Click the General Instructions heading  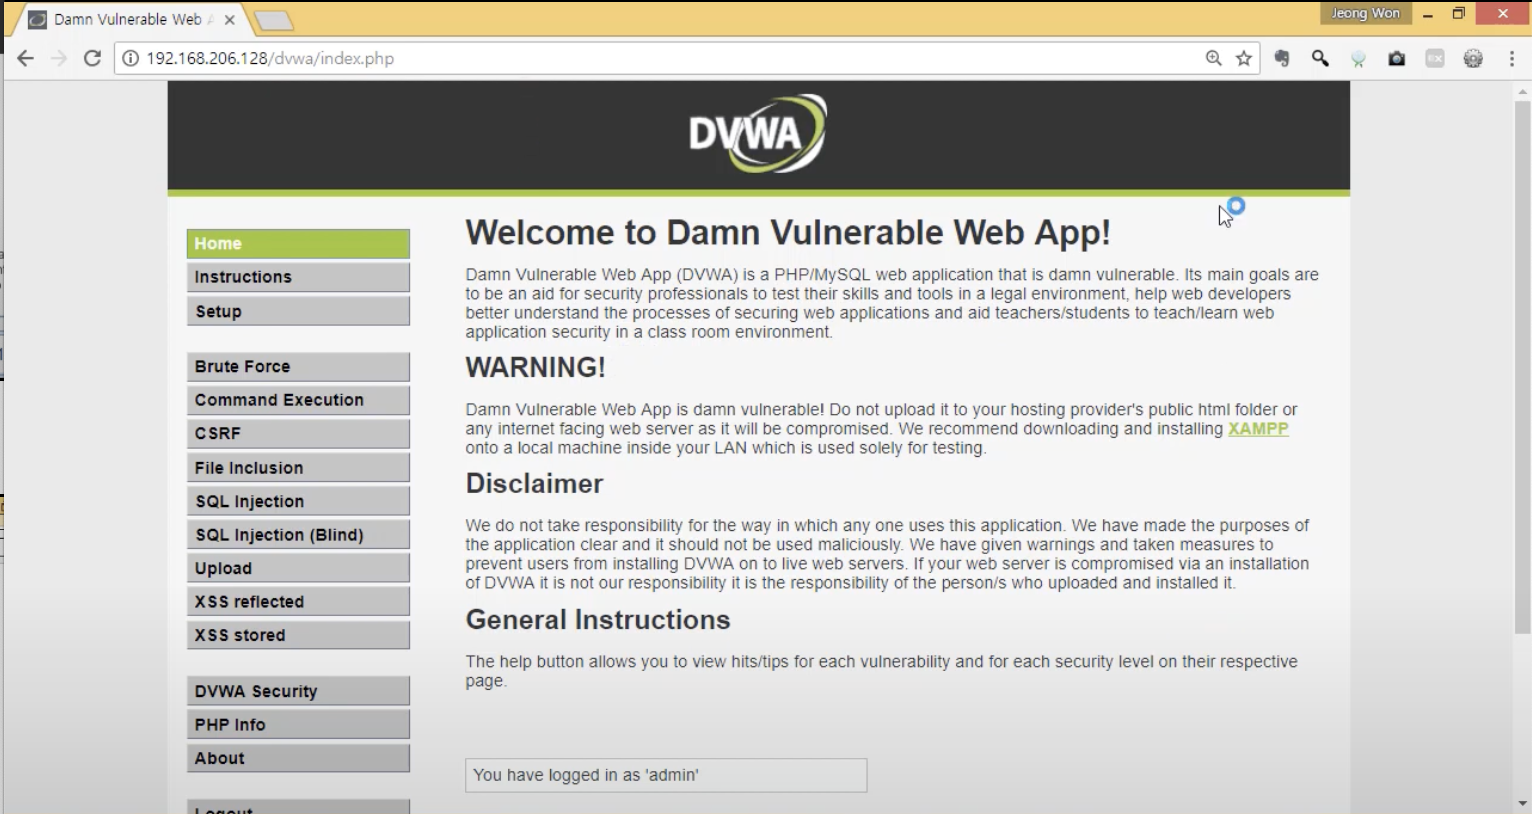(x=598, y=620)
